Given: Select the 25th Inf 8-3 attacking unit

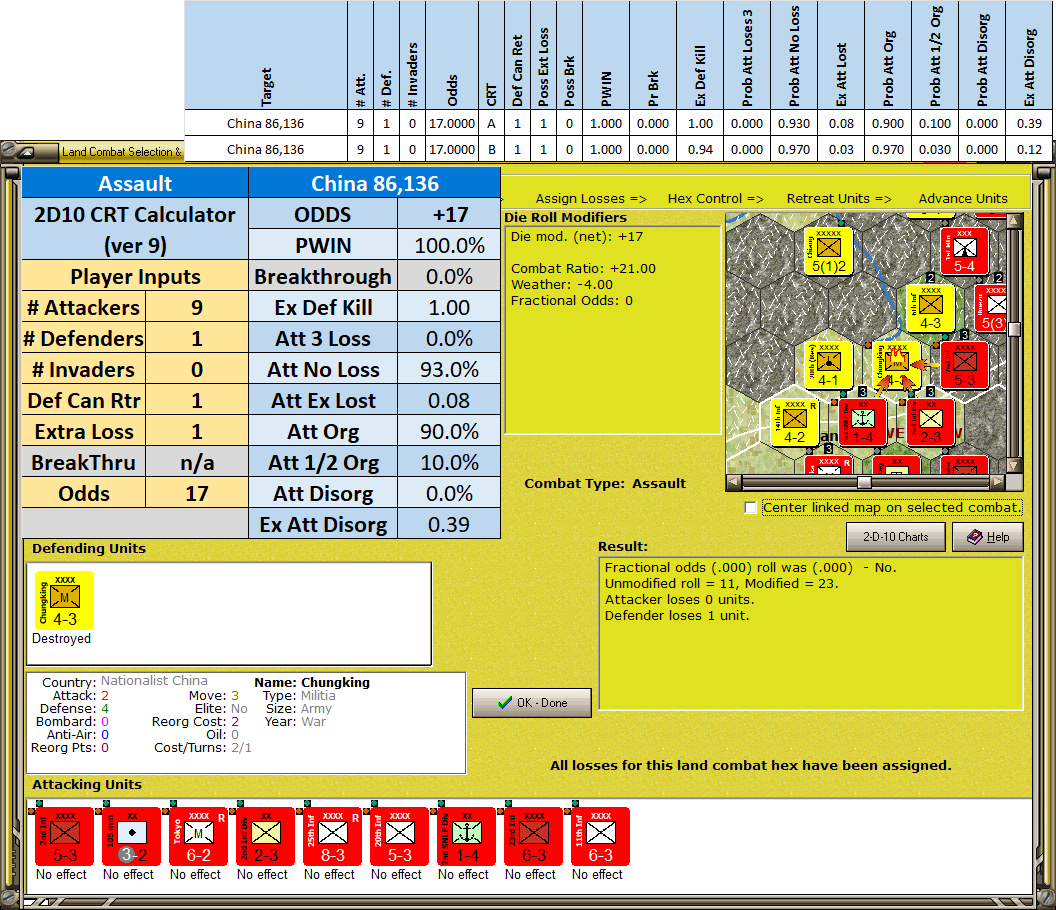Looking at the screenshot, I should coord(332,836).
